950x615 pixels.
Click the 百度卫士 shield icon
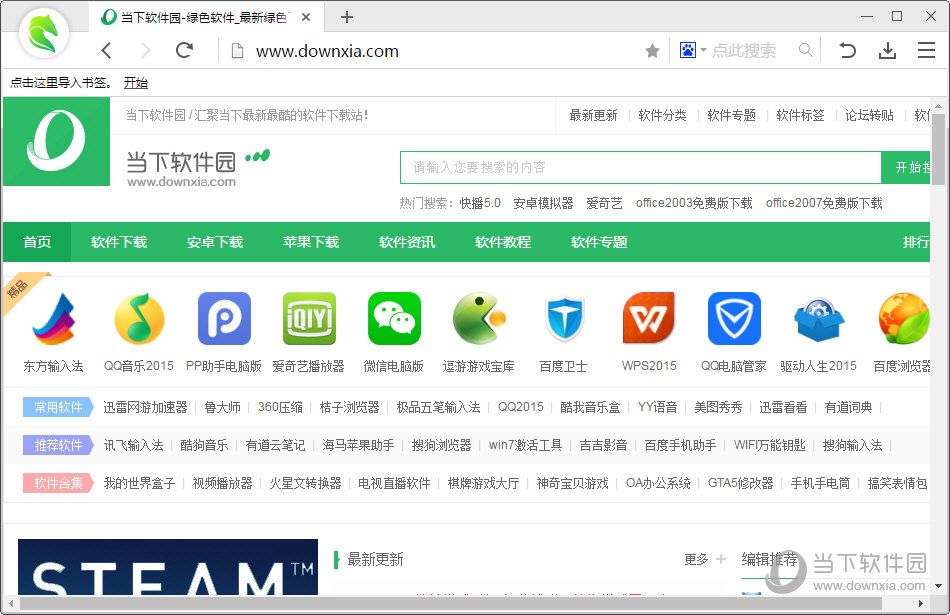click(564, 319)
